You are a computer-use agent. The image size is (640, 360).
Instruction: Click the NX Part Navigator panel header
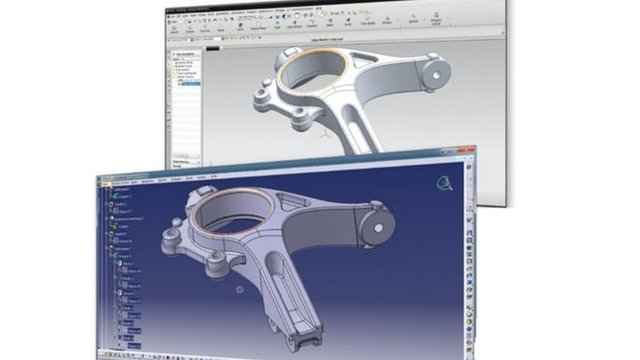[187, 54]
